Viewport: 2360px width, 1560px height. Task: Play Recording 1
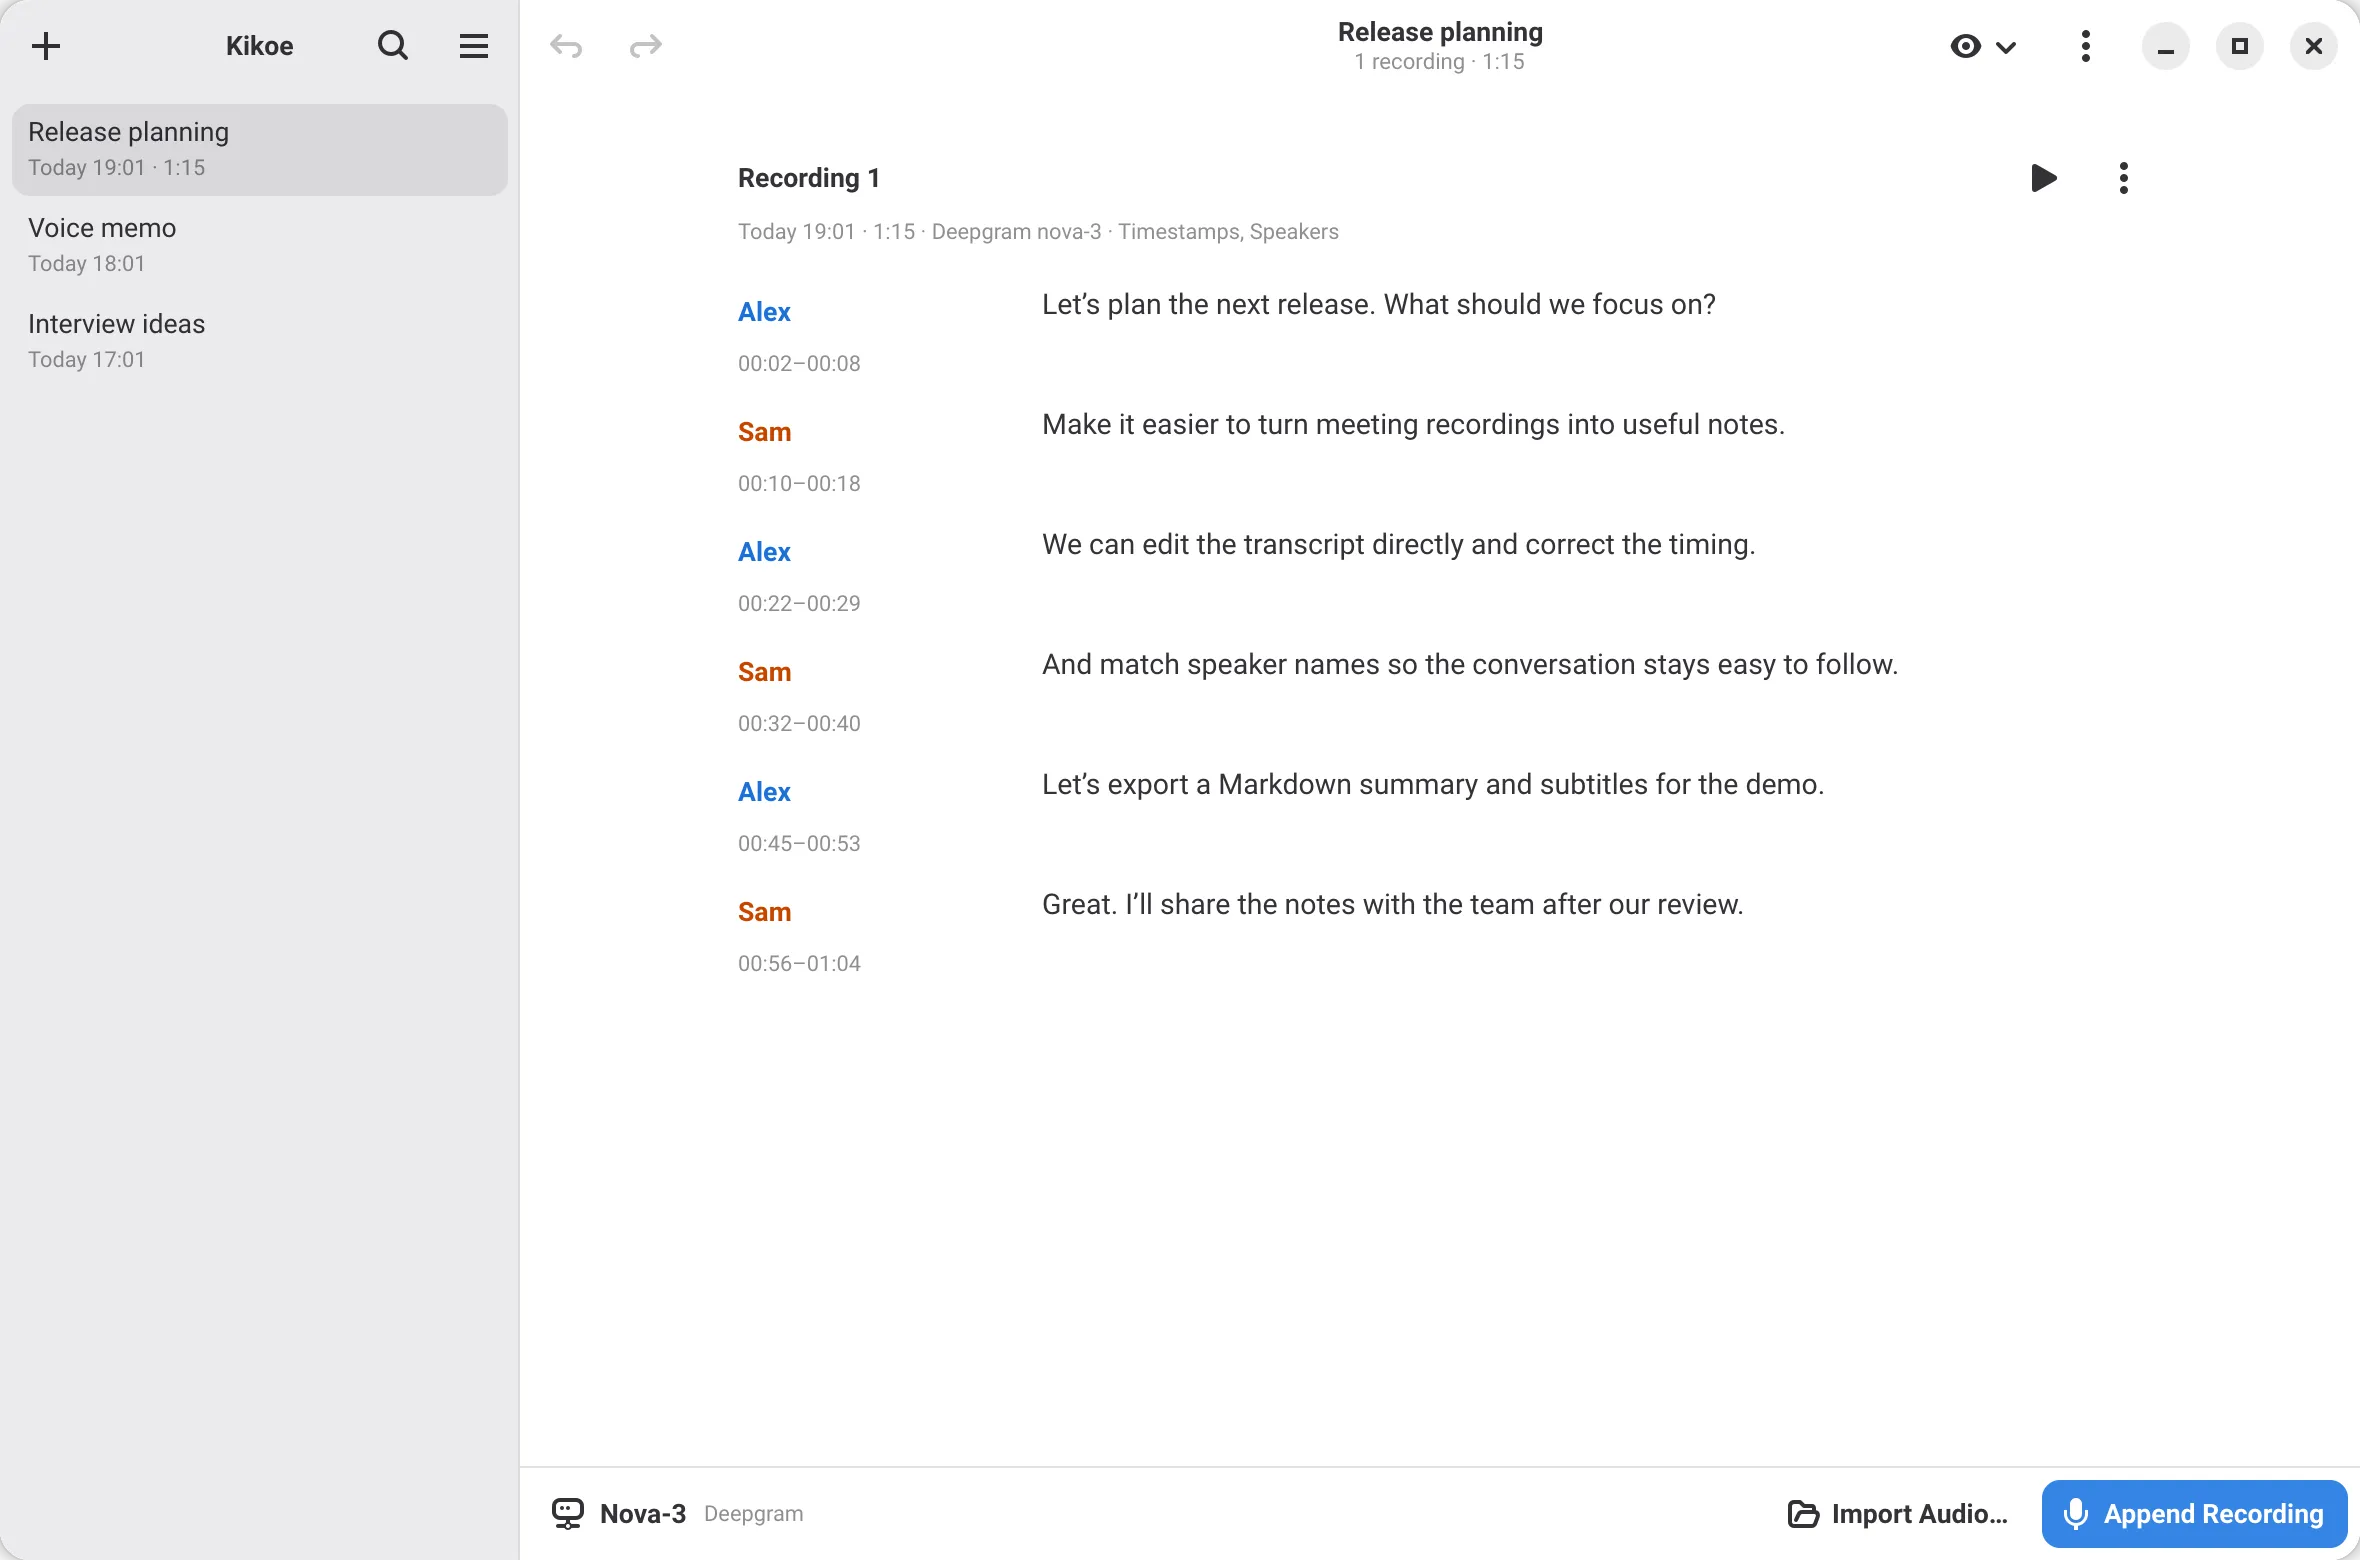tap(2044, 178)
